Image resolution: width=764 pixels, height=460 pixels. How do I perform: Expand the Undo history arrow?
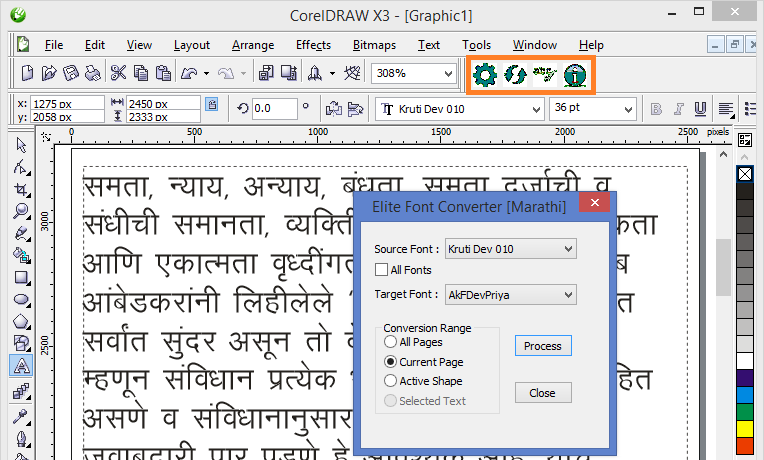tap(207, 74)
